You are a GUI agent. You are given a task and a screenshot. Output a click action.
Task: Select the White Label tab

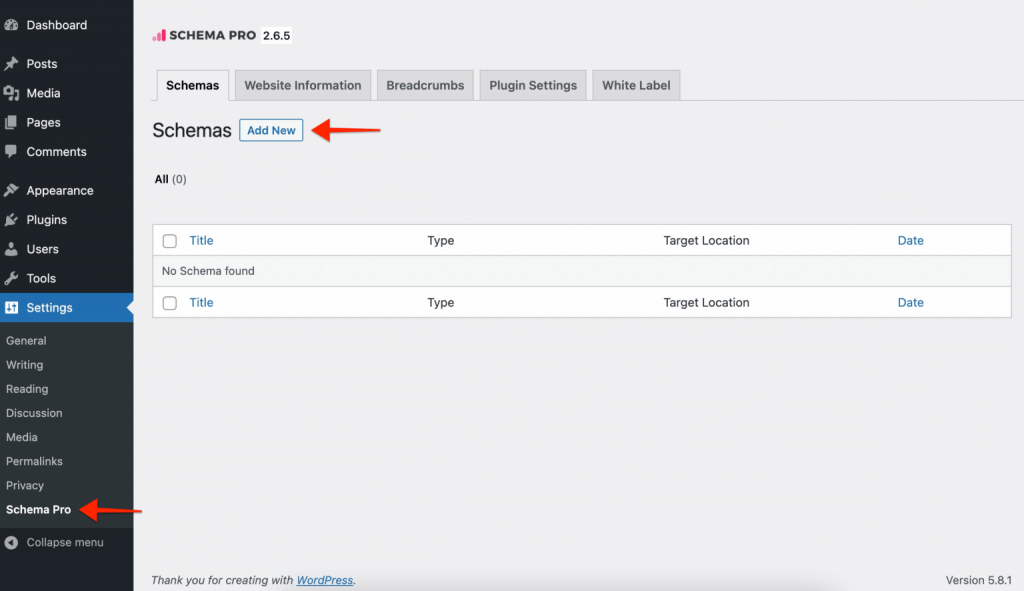(636, 85)
